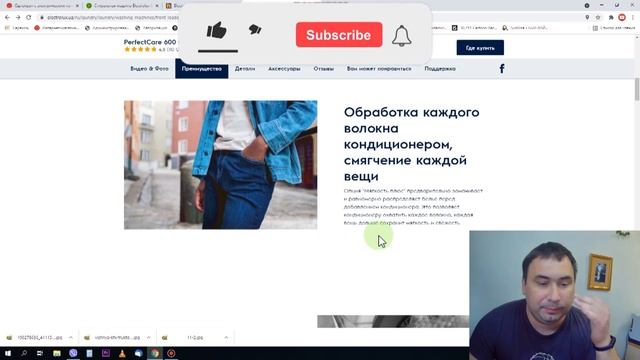
Task: Click the thumbs-down dislike icon
Action: (x=255, y=29)
